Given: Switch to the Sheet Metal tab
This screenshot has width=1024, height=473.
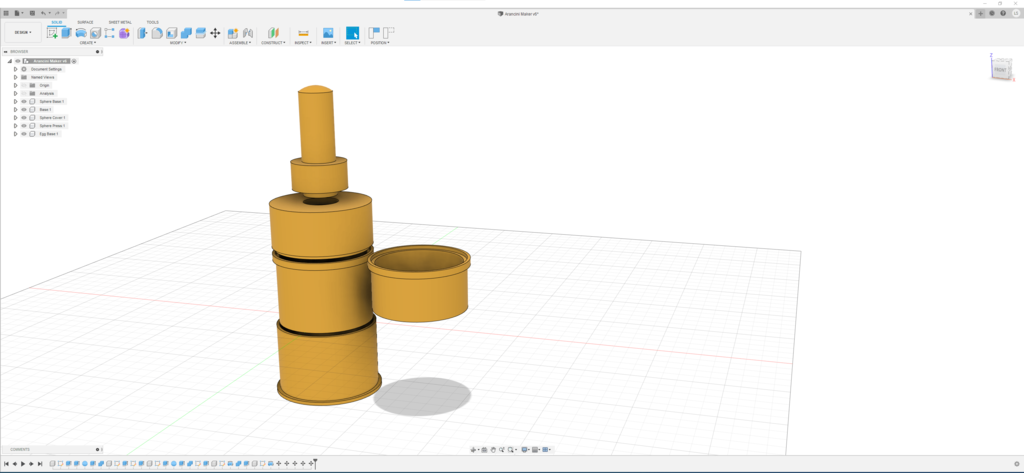Looking at the screenshot, I should (x=120, y=22).
